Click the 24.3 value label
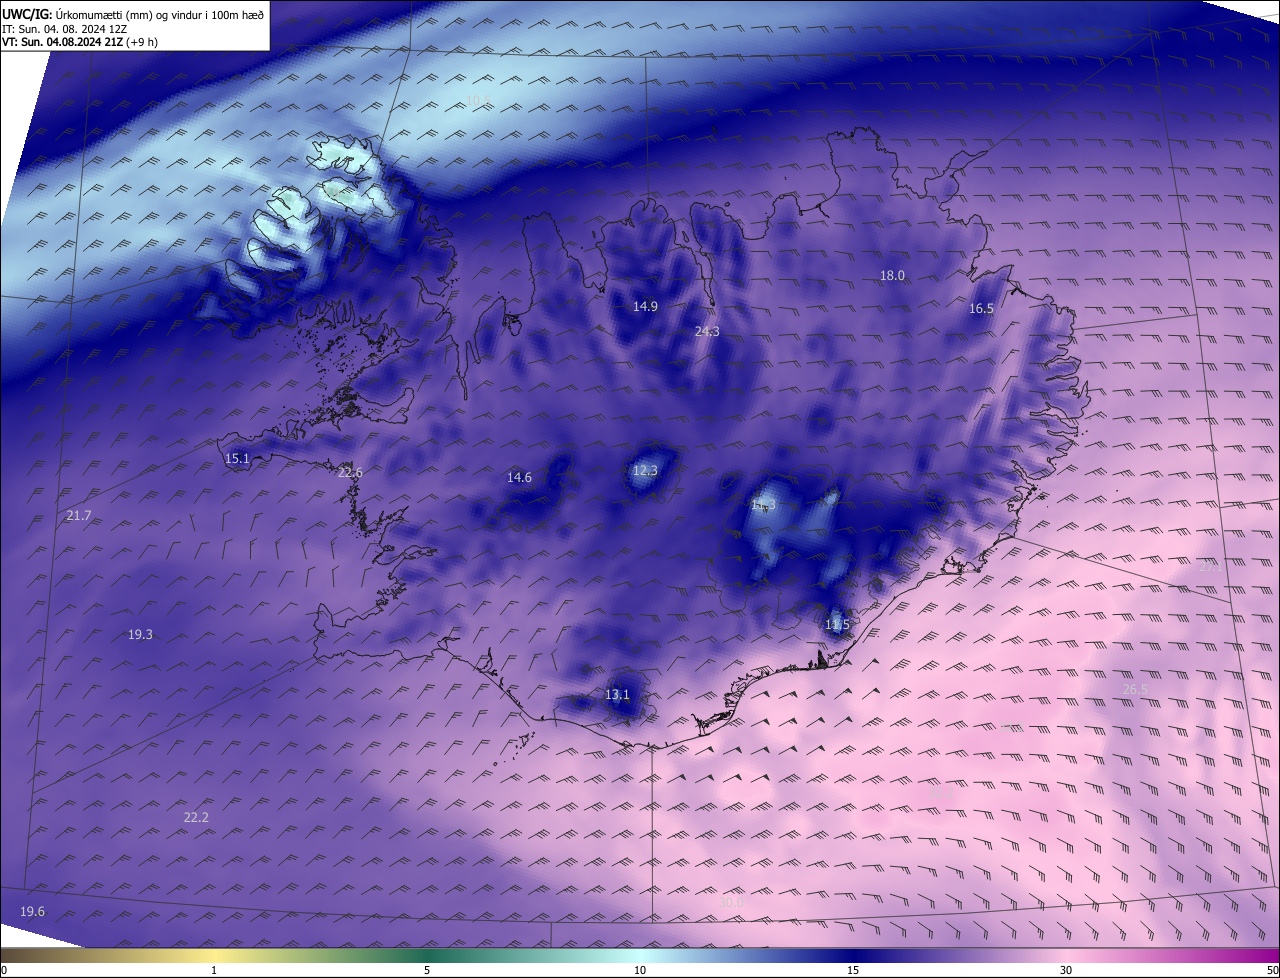 pyautogui.click(x=707, y=331)
